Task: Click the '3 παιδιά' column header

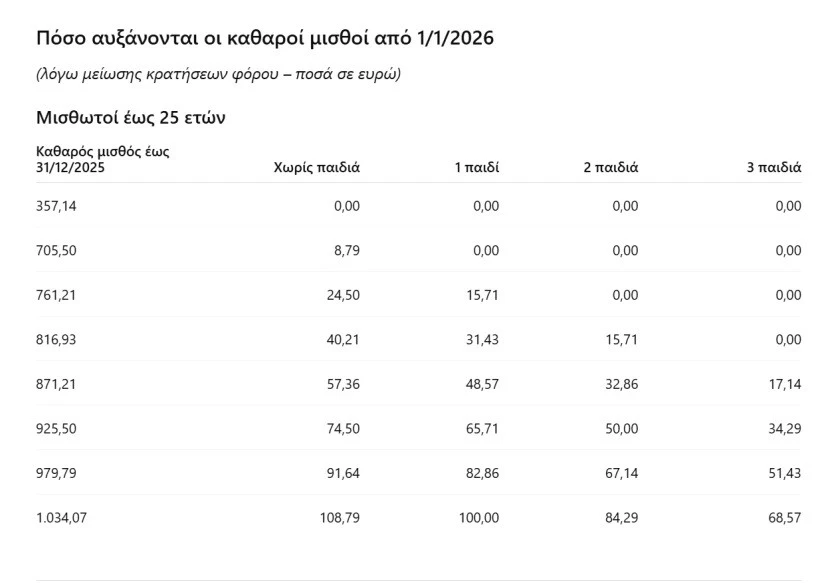Action: pos(774,168)
